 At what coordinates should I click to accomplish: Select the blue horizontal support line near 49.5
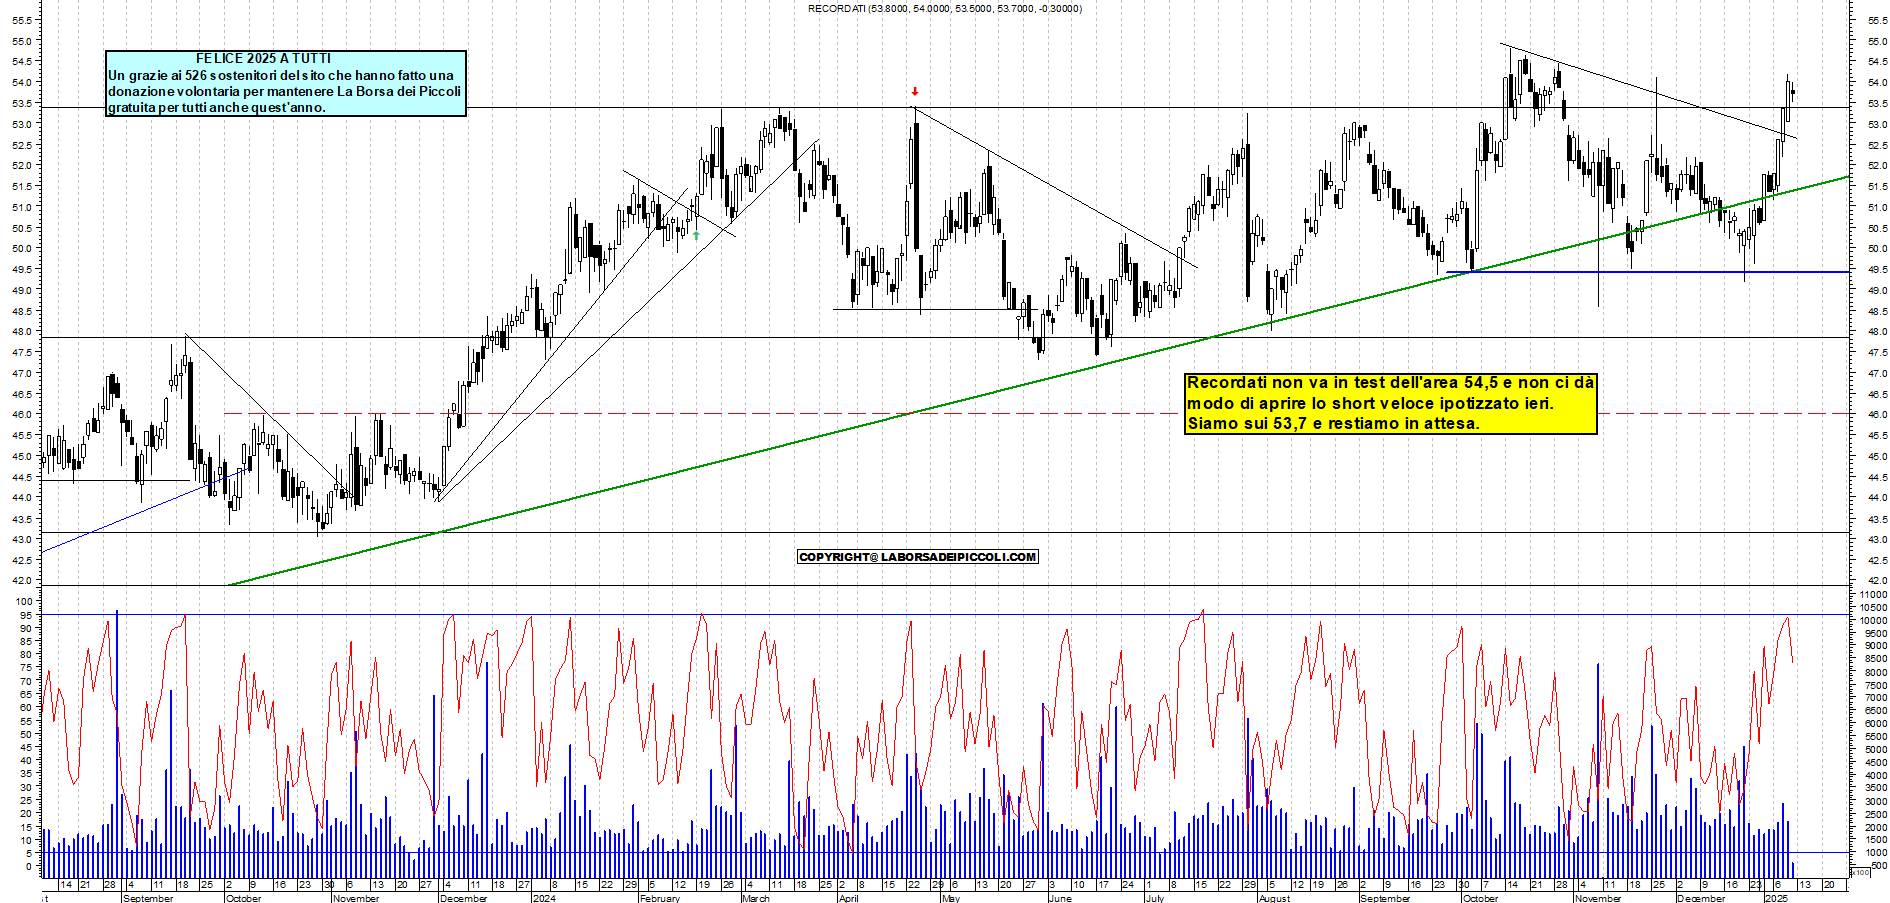point(1648,272)
